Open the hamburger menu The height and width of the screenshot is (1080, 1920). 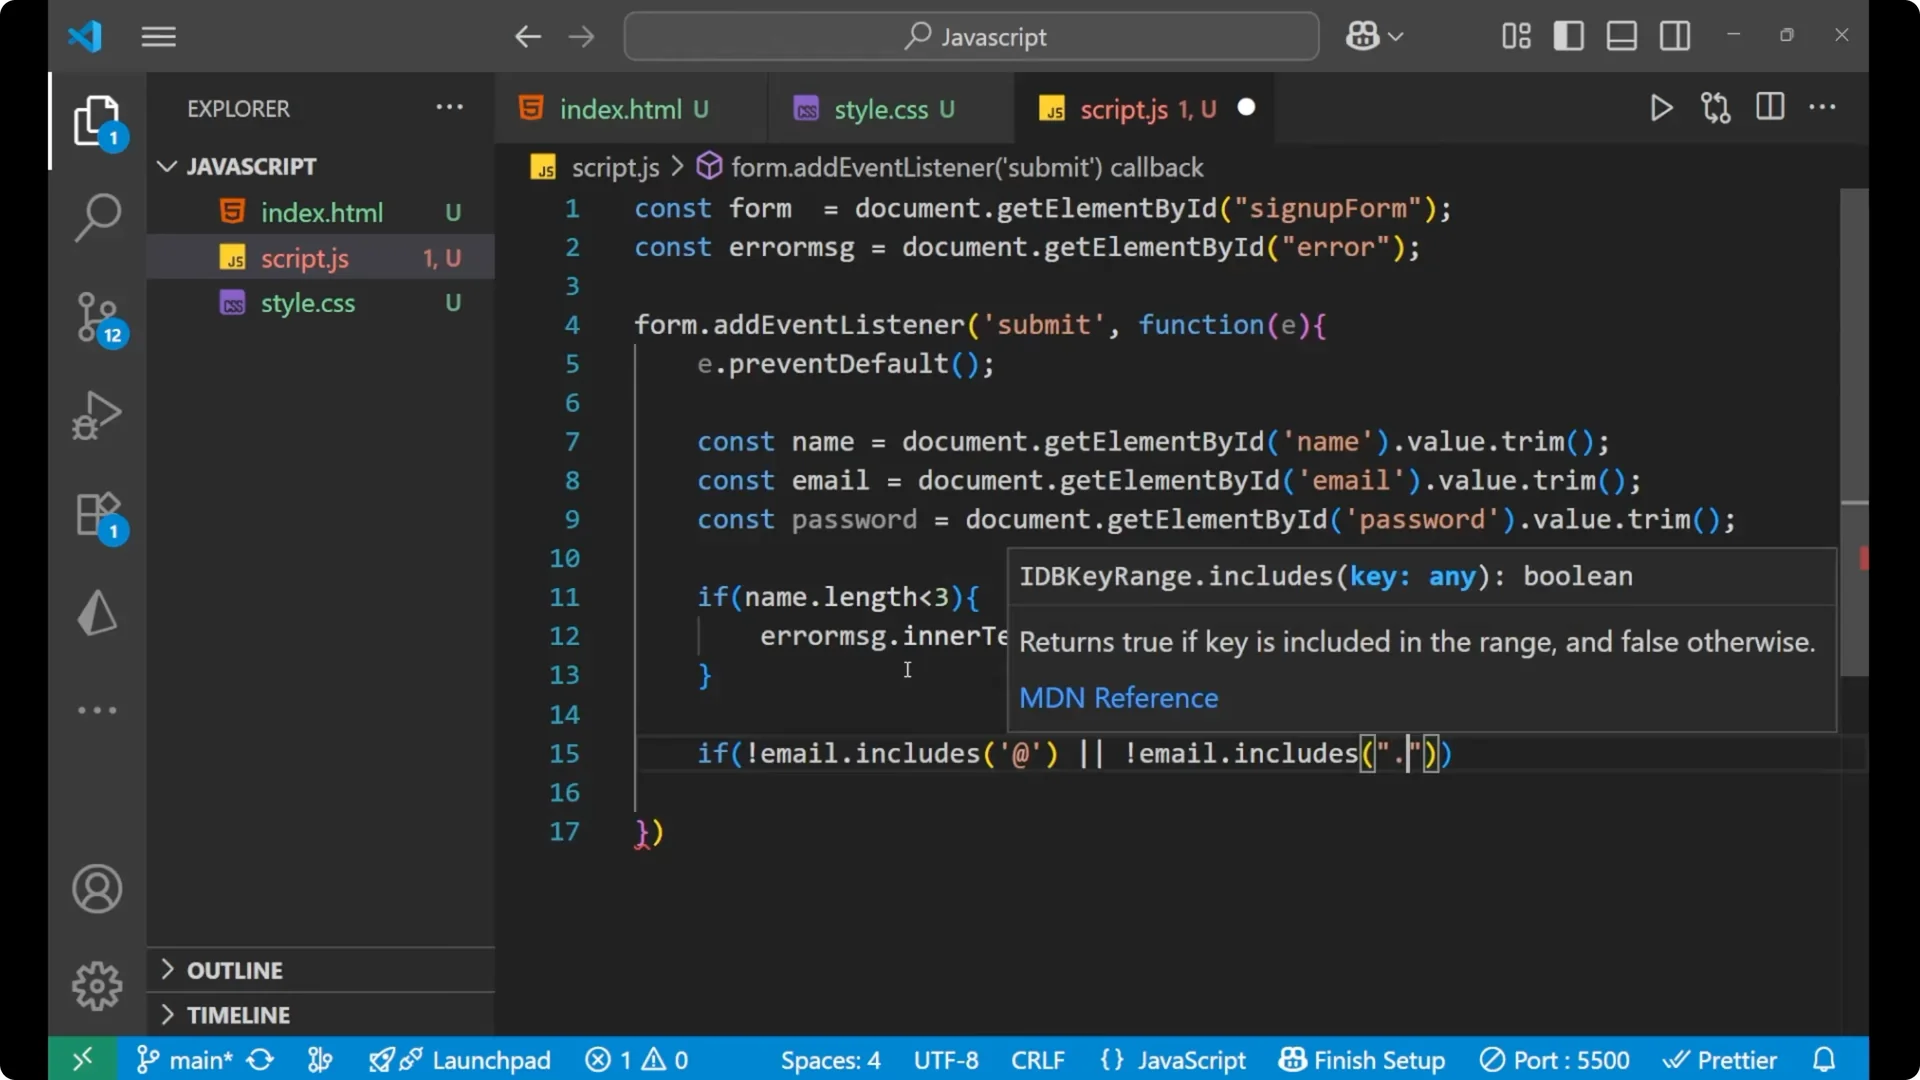158,37
